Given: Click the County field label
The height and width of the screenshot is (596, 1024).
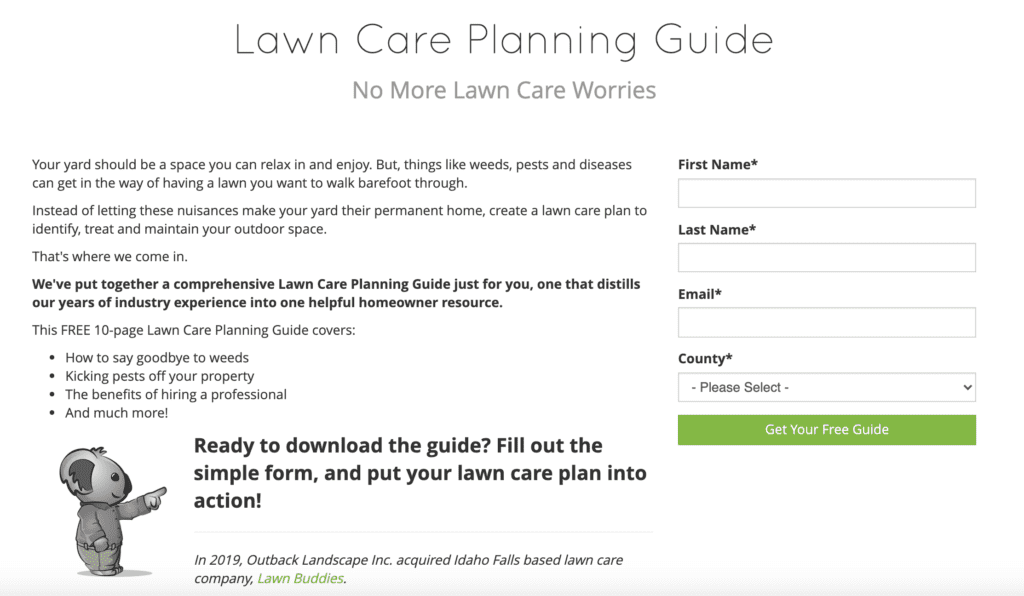Looking at the screenshot, I should tap(705, 358).
